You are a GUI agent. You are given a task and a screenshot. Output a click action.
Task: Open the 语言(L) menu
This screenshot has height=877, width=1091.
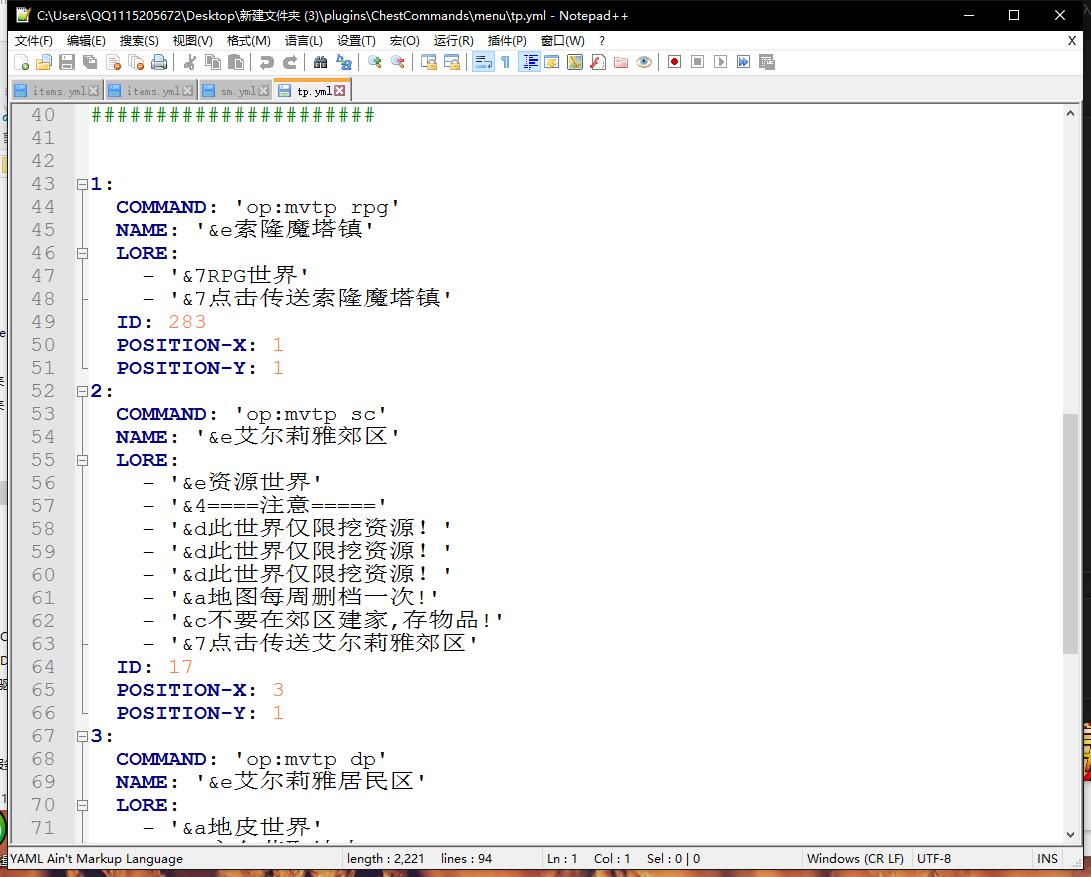click(303, 40)
